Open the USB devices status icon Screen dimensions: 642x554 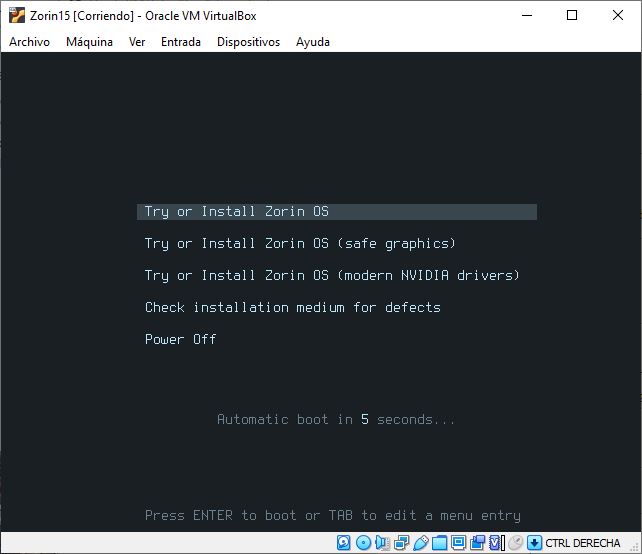(421, 543)
